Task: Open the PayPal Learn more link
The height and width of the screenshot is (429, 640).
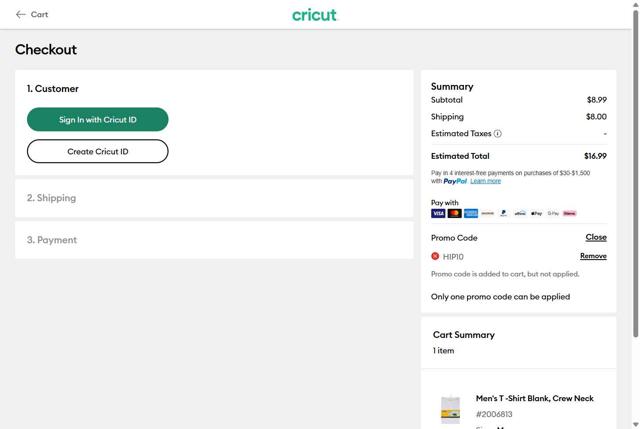Action: pyautogui.click(x=486, y=181)
